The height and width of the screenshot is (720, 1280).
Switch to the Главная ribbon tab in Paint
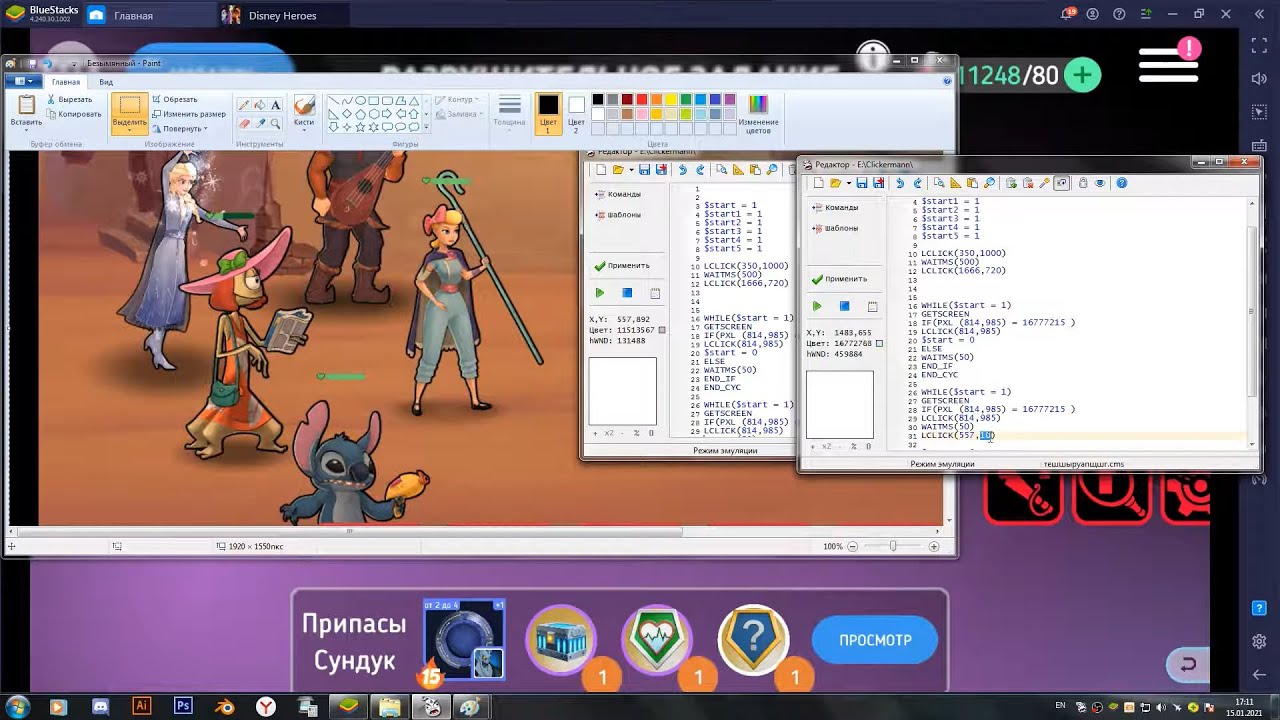(66, 82)
